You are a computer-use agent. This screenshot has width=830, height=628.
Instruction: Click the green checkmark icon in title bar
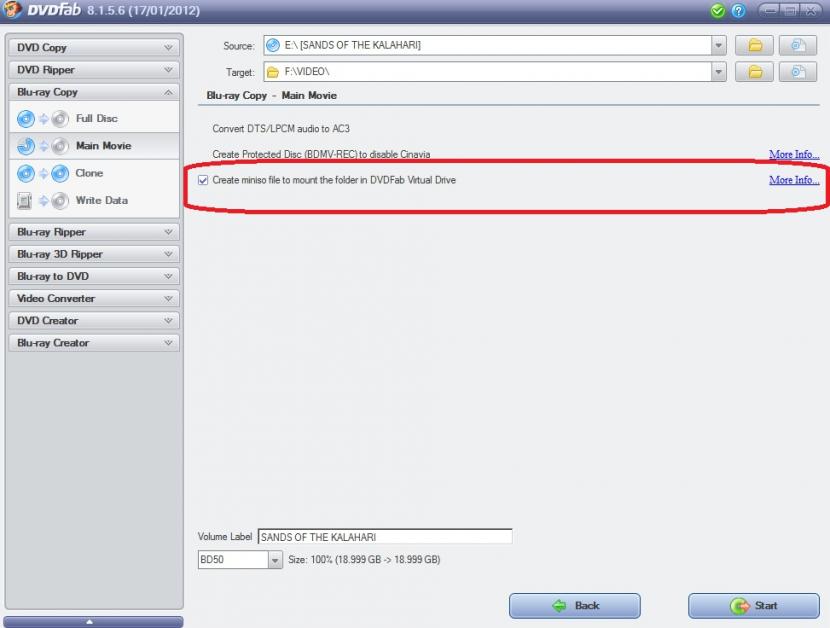click(x=718, y=11)
